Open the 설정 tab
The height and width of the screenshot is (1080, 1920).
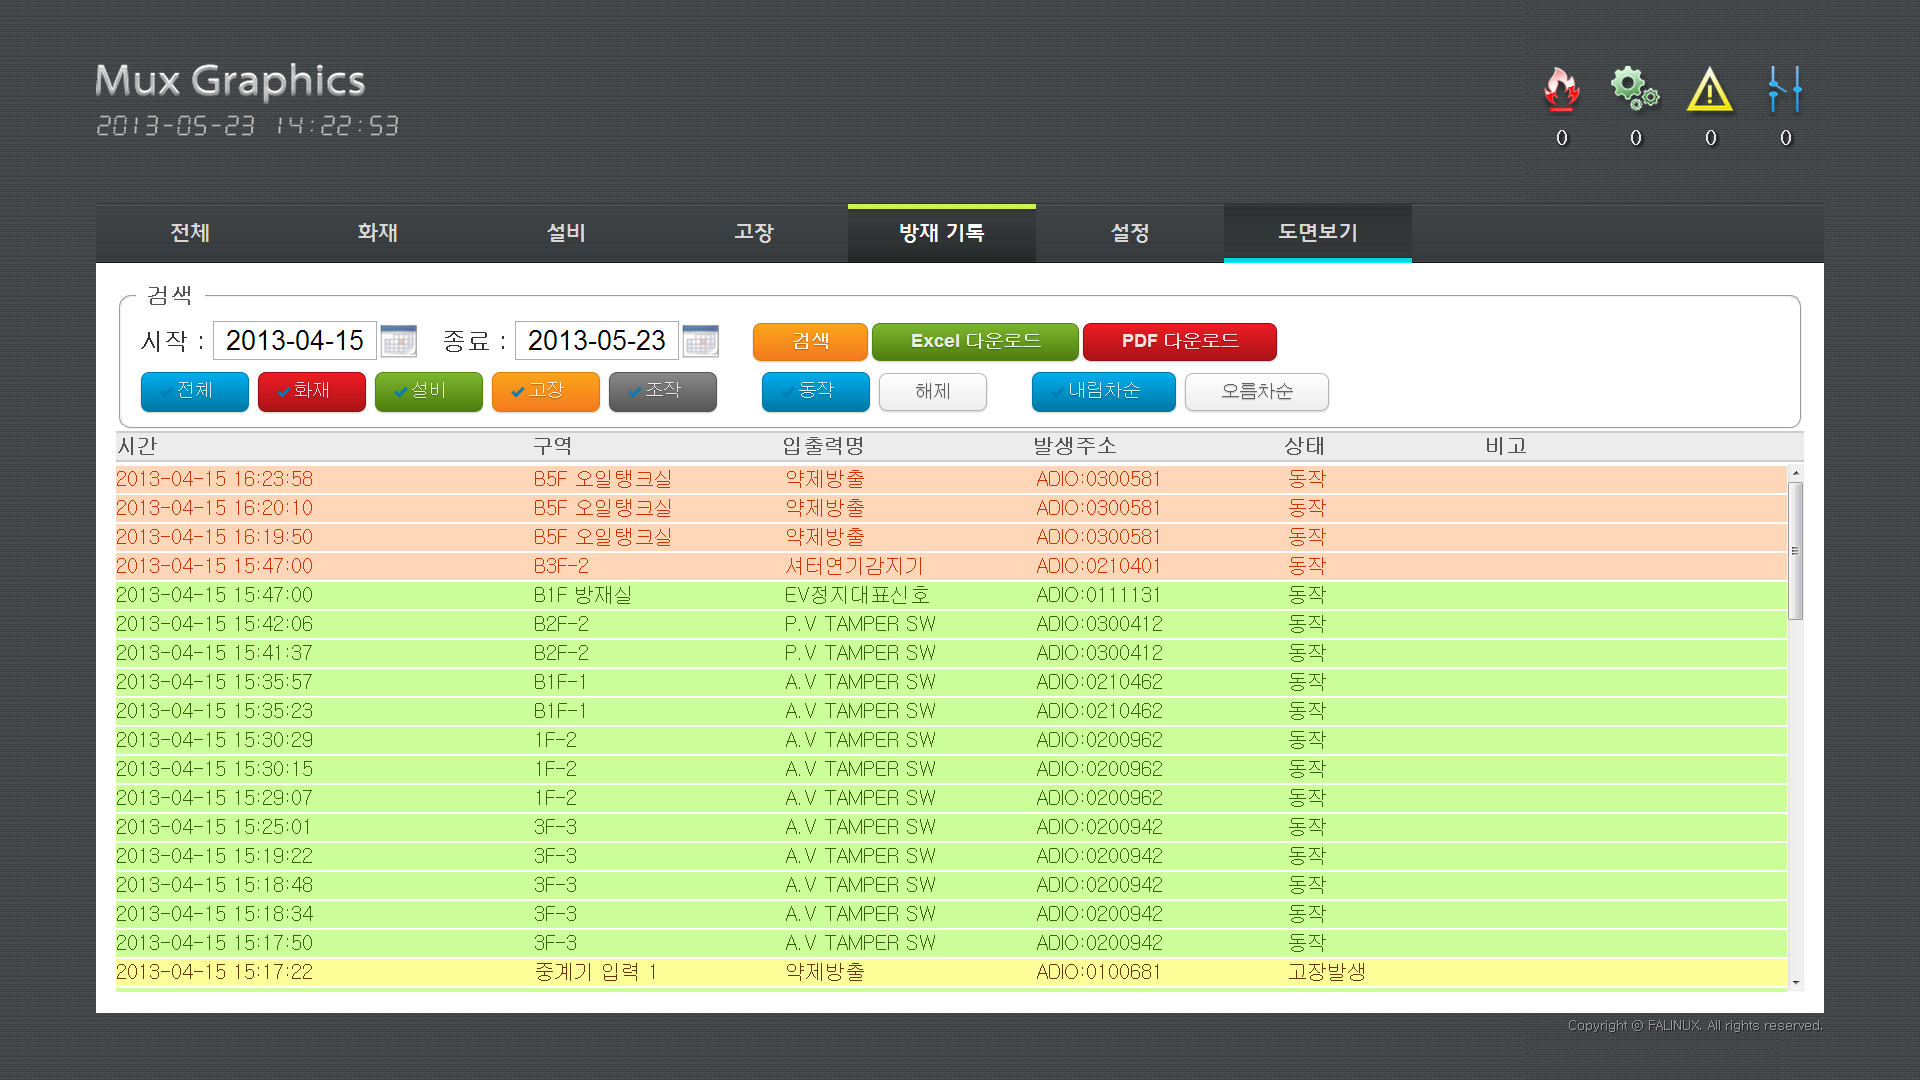1130,233
